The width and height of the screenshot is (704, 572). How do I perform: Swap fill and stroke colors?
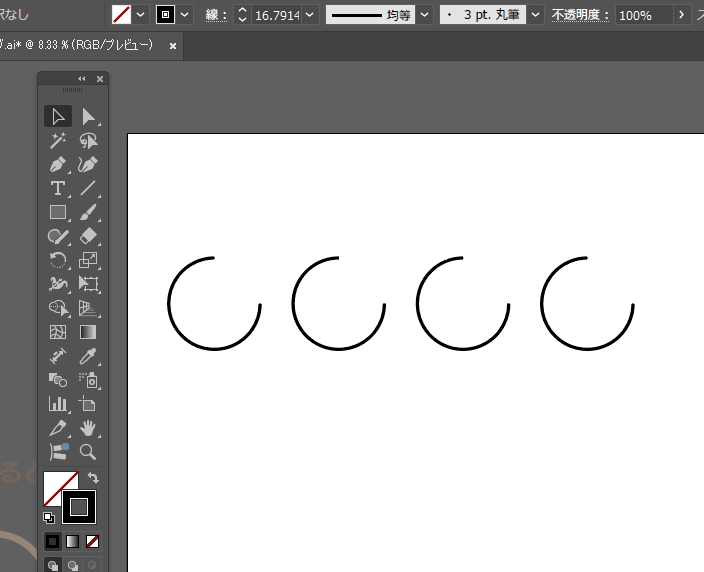(93, 477)
